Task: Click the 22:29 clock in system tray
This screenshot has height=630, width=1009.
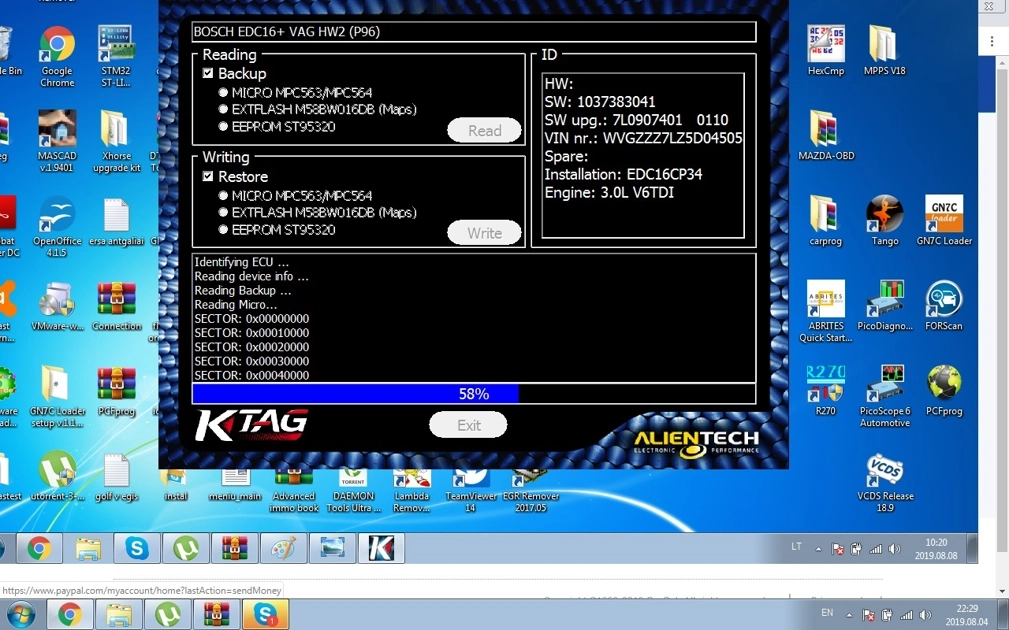Action: 967,615
